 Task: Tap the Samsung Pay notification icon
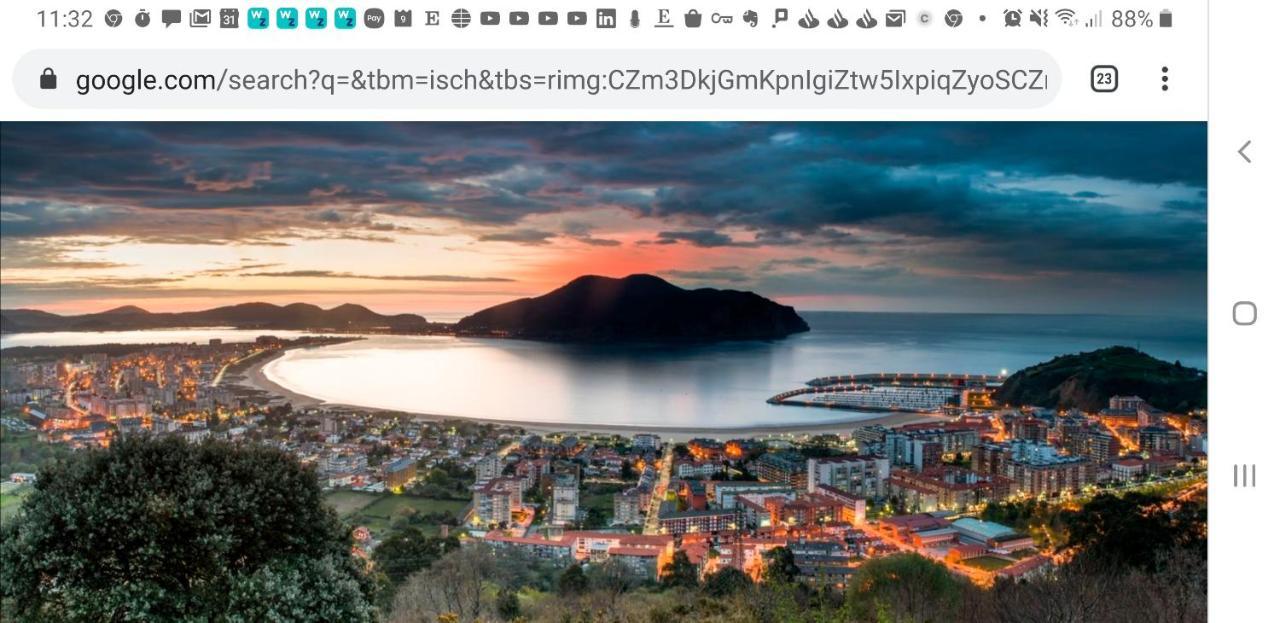coord(374,19)
